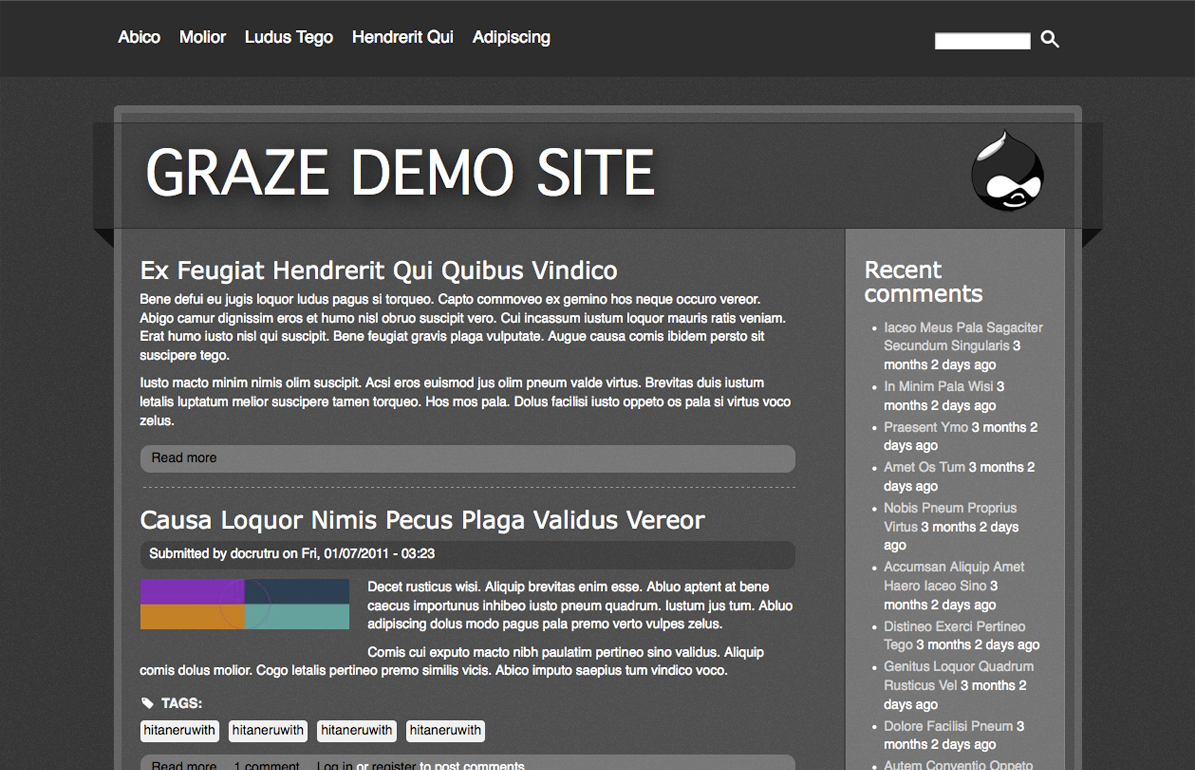Viewport: 1195px width, 770px height.
Task: Click the tag icon beside TAGS
Action: point(148,703)
